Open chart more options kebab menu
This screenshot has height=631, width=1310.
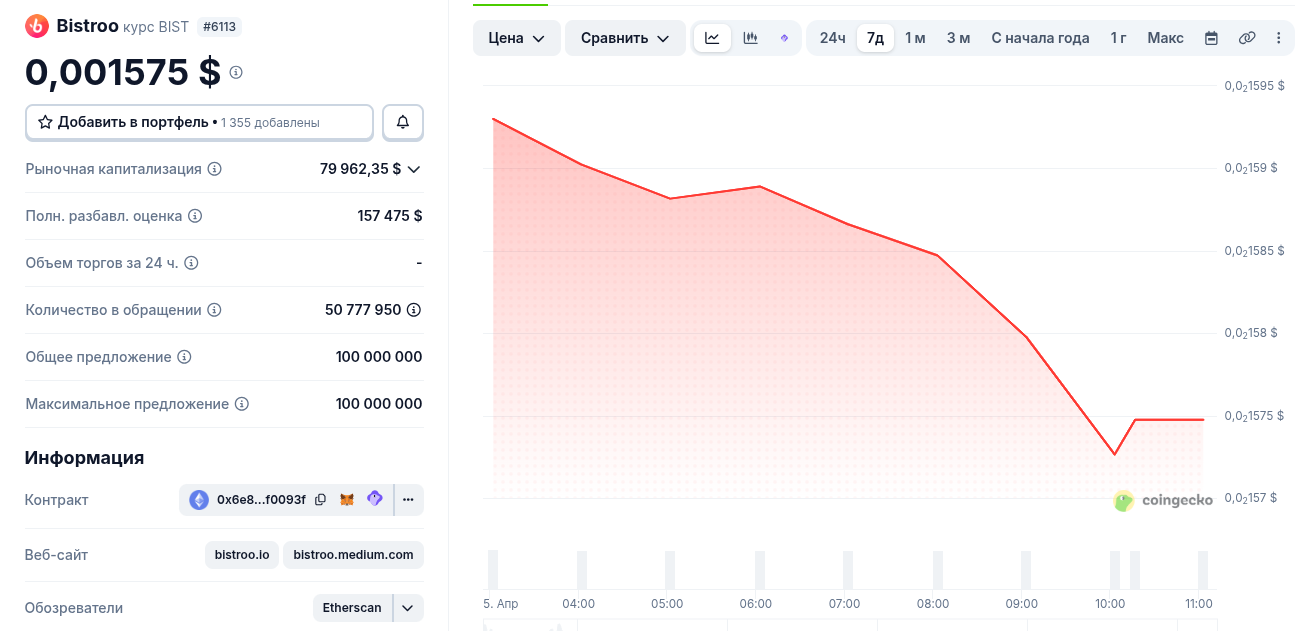tap(1278, 38)
